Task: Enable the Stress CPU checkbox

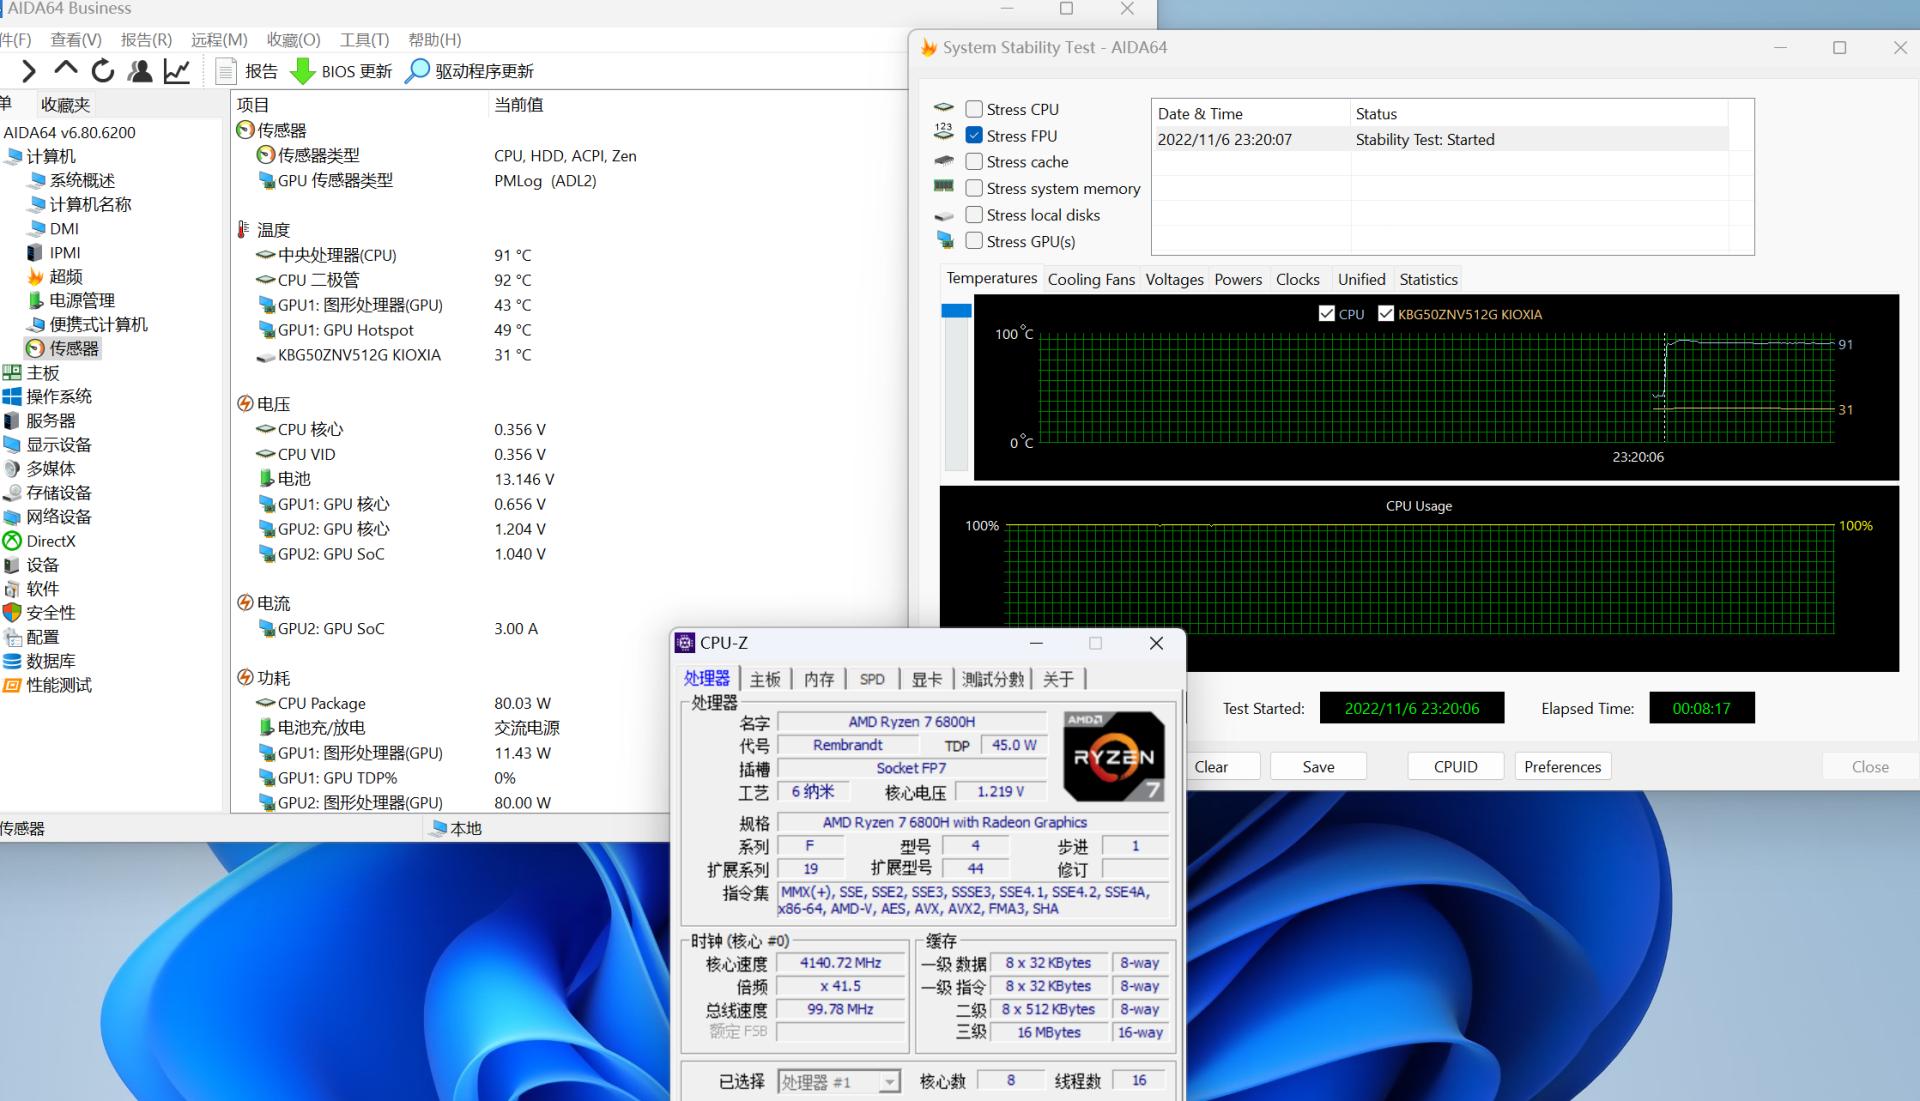Action: pos(974,109)
